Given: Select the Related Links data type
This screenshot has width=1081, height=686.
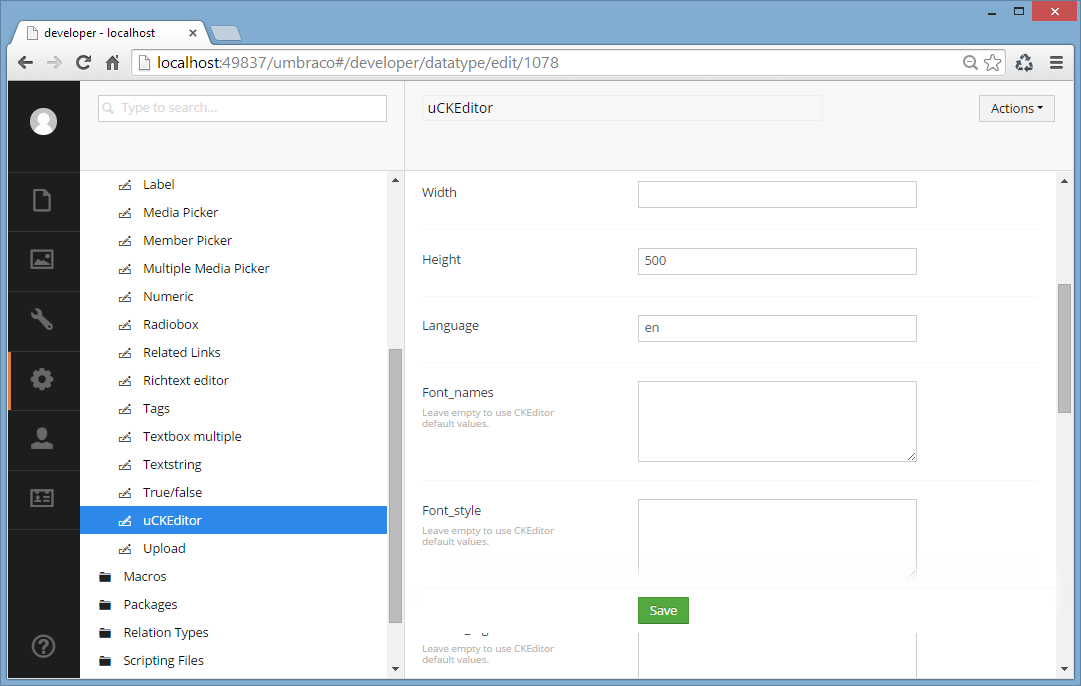Looking at the screenshot, I should [x=182, y=353].
